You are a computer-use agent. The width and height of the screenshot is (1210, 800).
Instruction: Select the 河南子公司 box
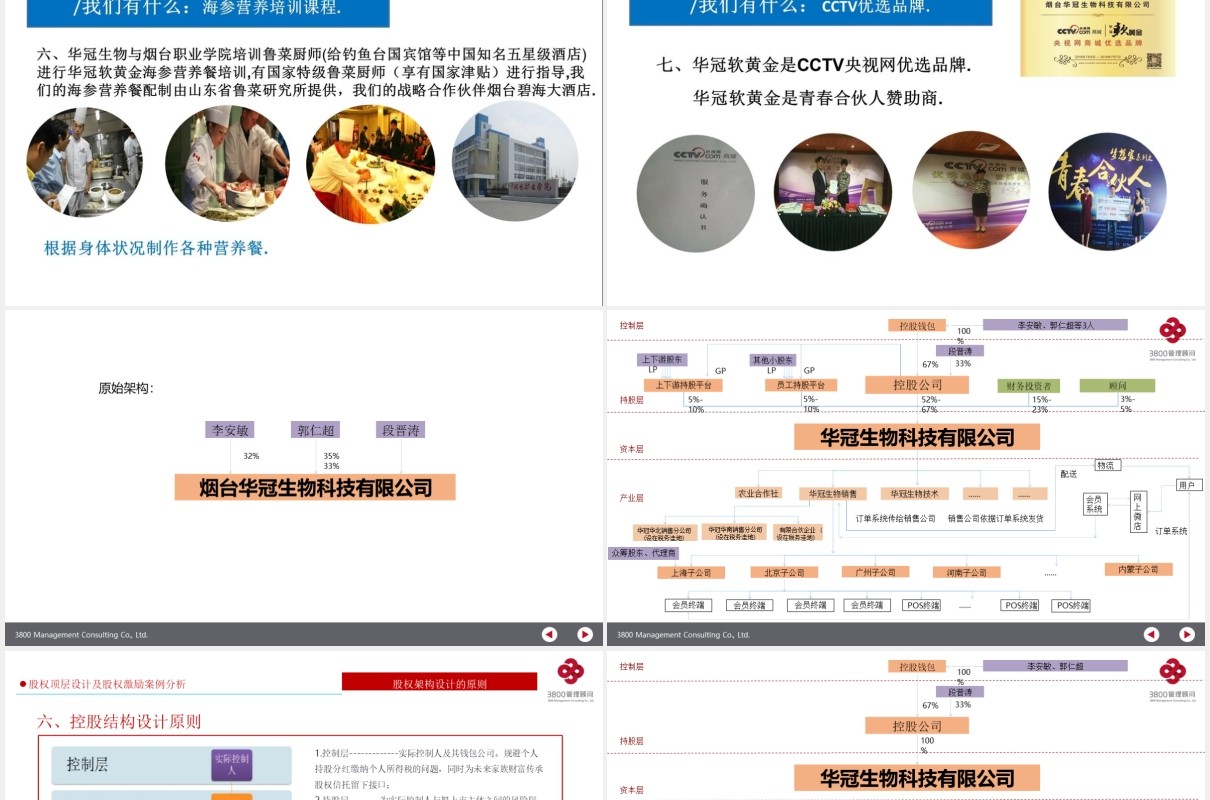coord(966,572)
